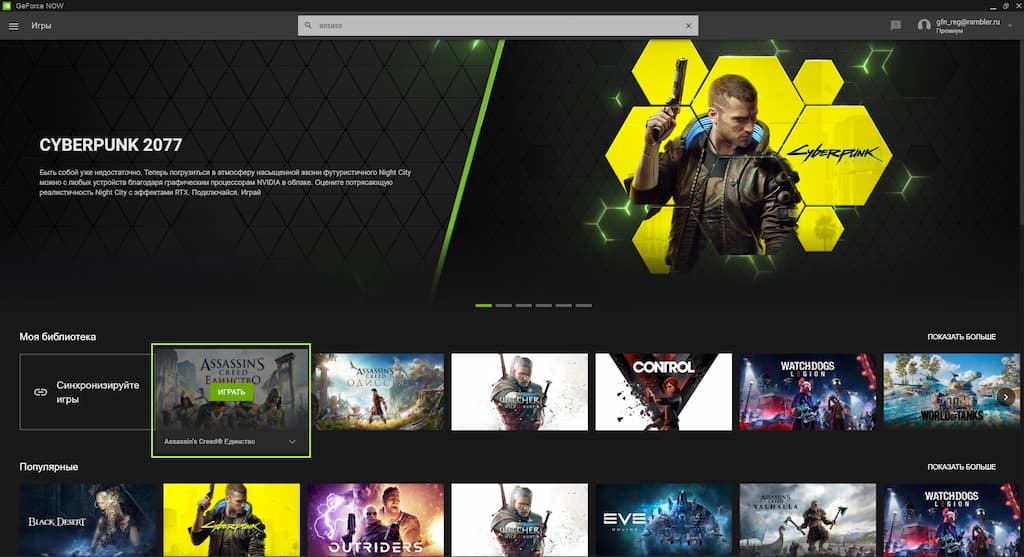
Task: Clear the search field with X
Action: click(688, 26)
